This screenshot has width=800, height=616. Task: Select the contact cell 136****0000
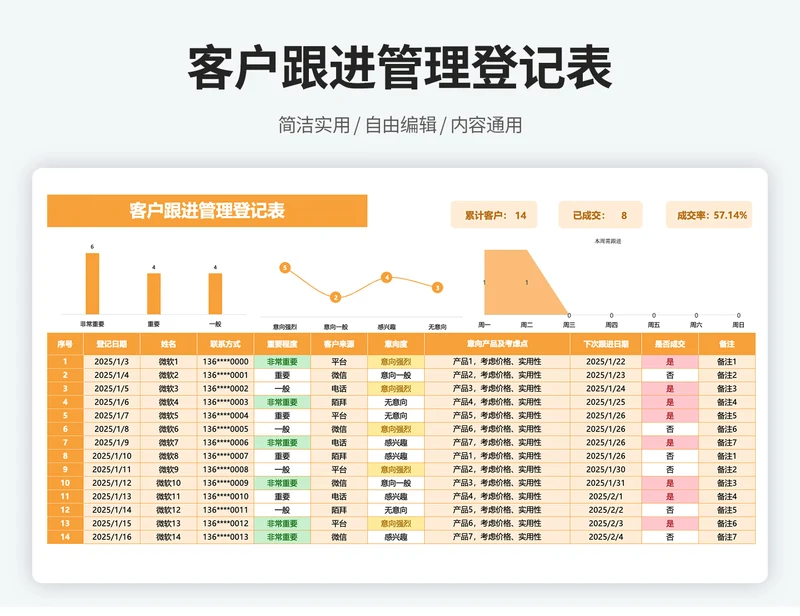[226, 361]
